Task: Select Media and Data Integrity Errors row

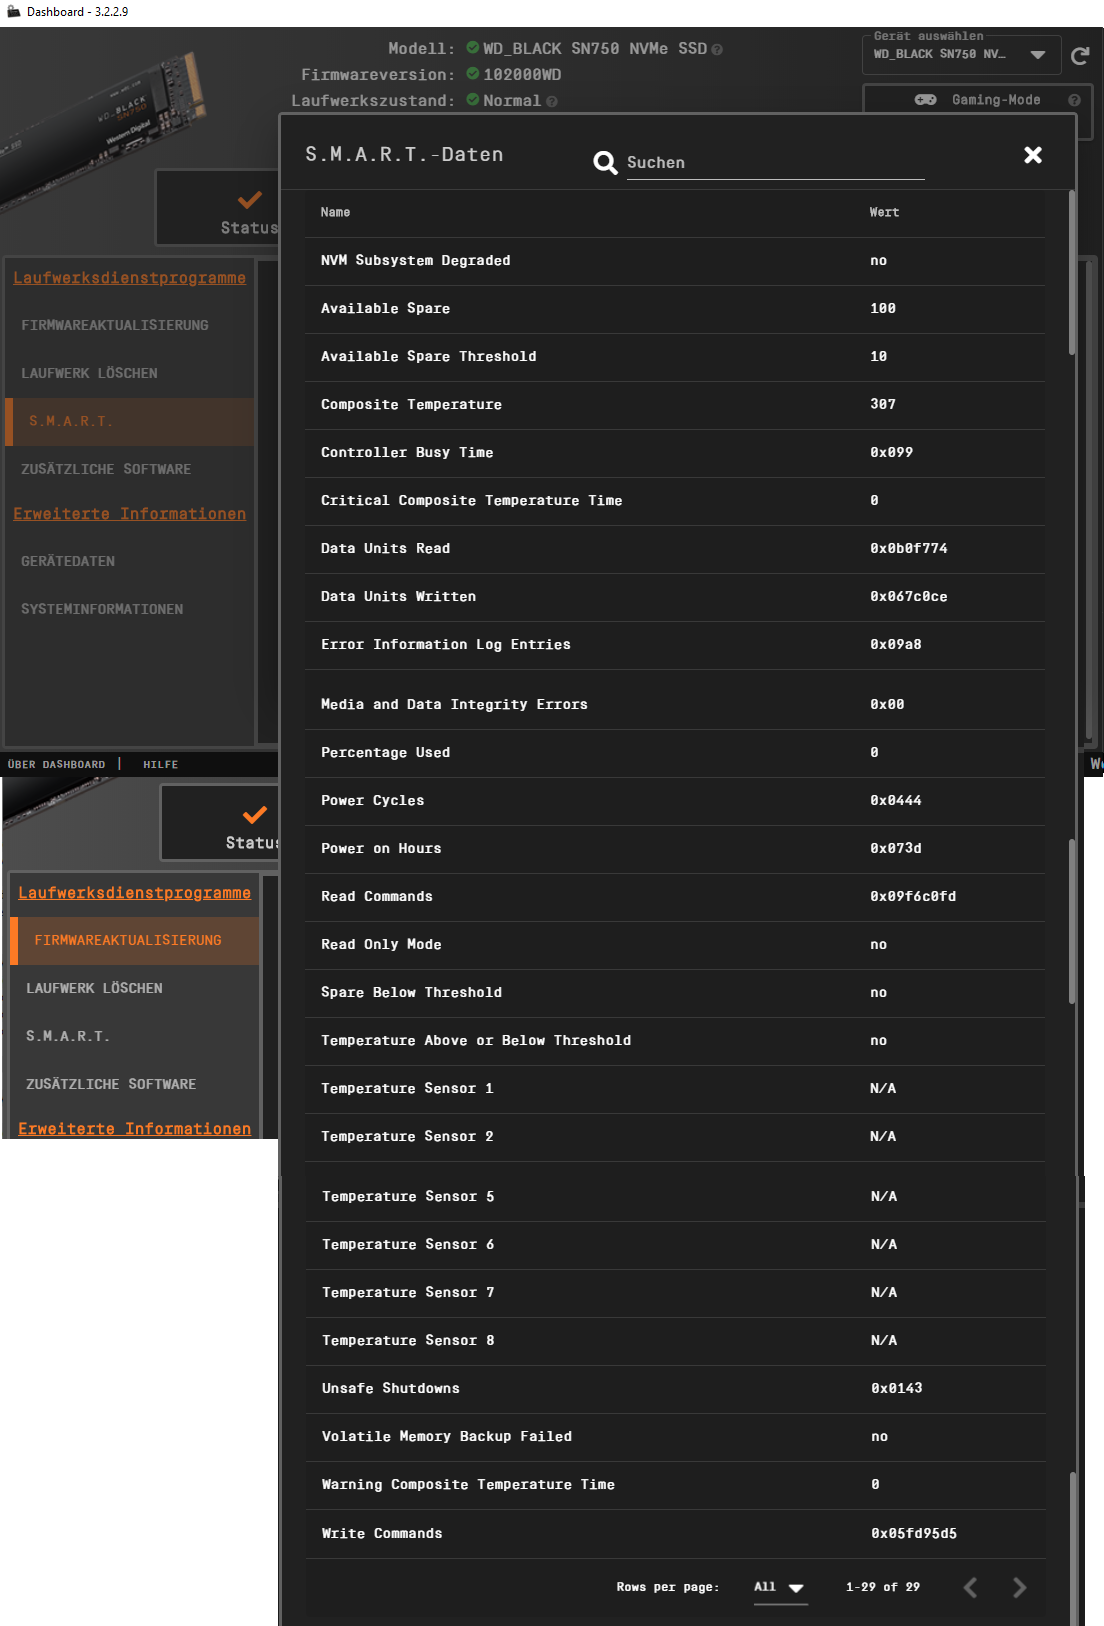Action: [x=675, y=705]
